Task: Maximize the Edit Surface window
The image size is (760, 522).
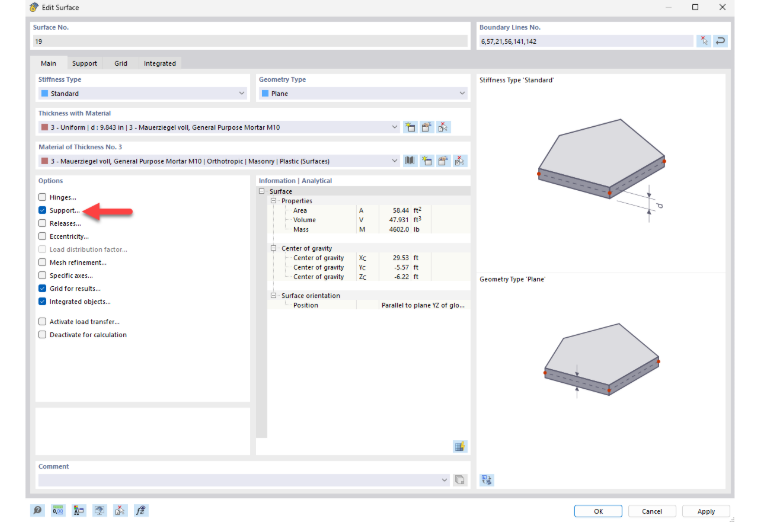Action: [695, 7]
